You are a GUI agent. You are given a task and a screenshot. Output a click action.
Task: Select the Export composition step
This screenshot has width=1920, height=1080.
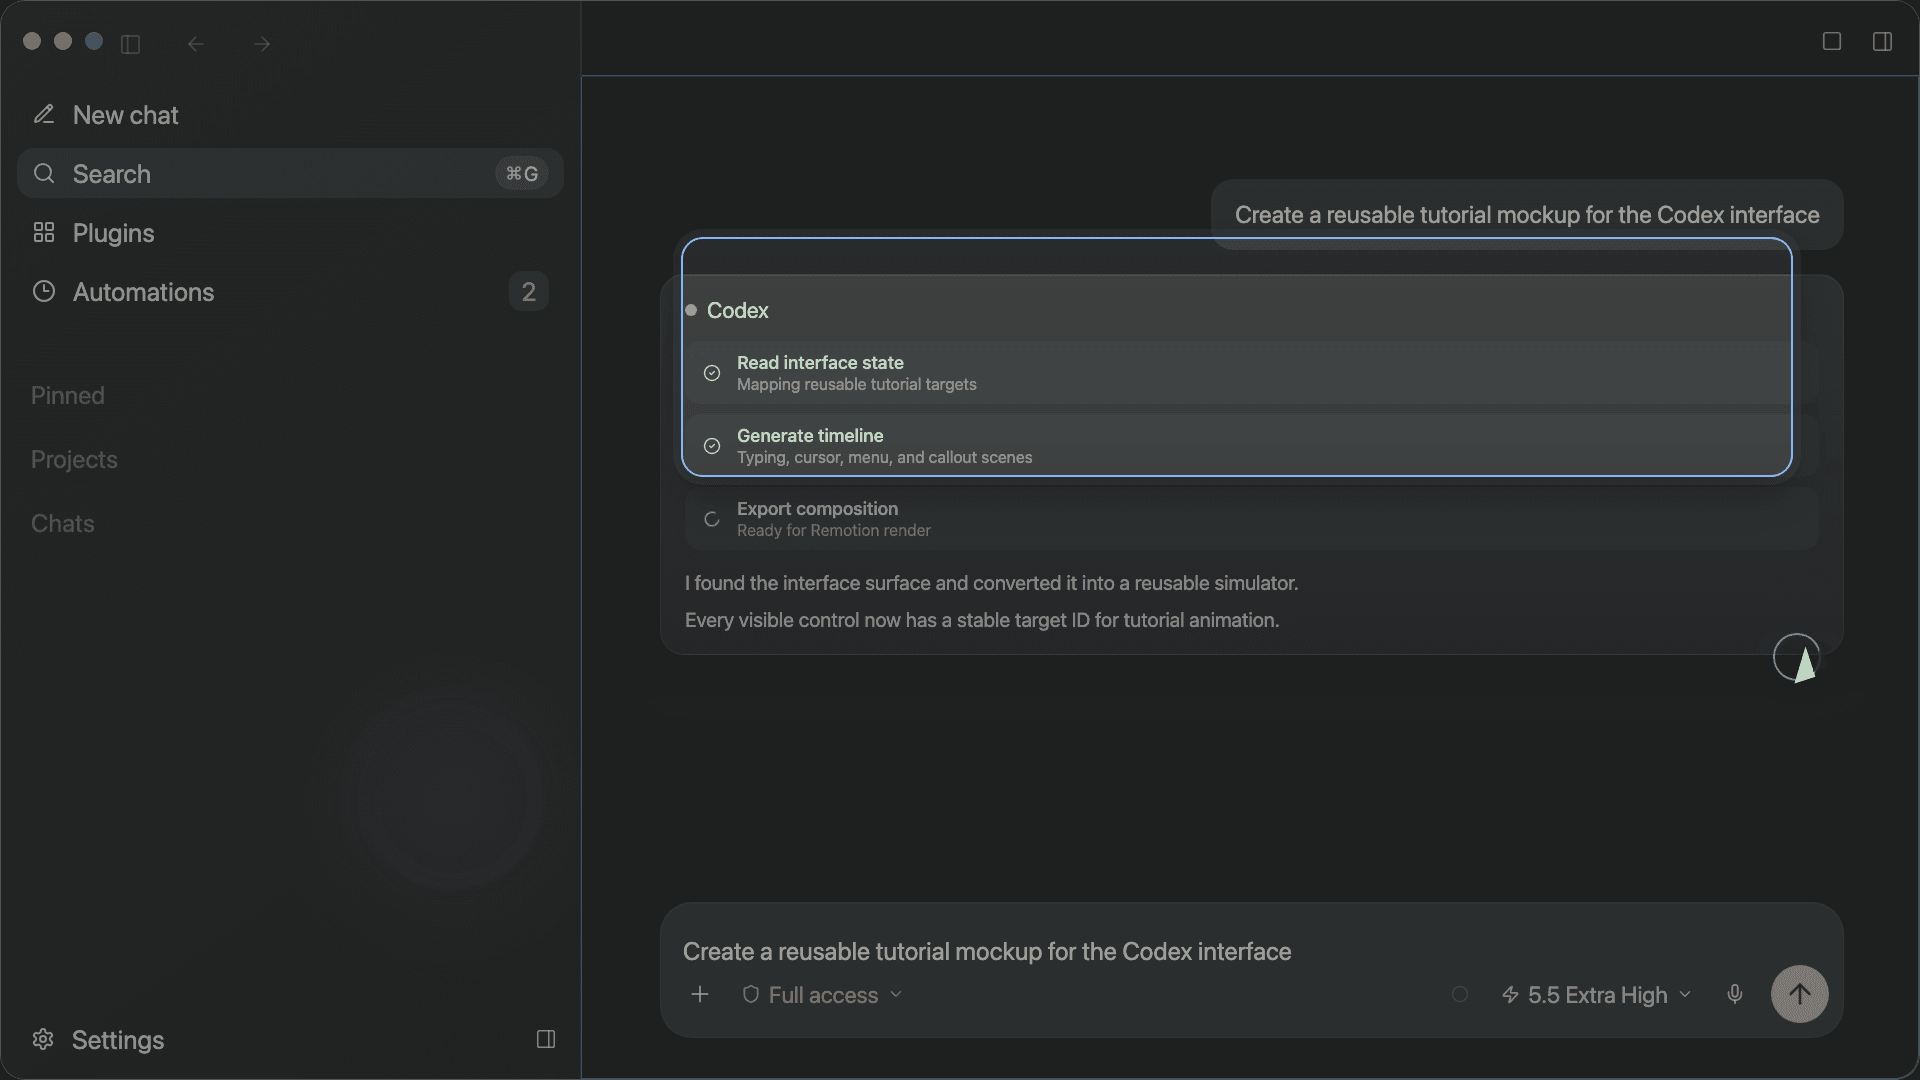1251,519
